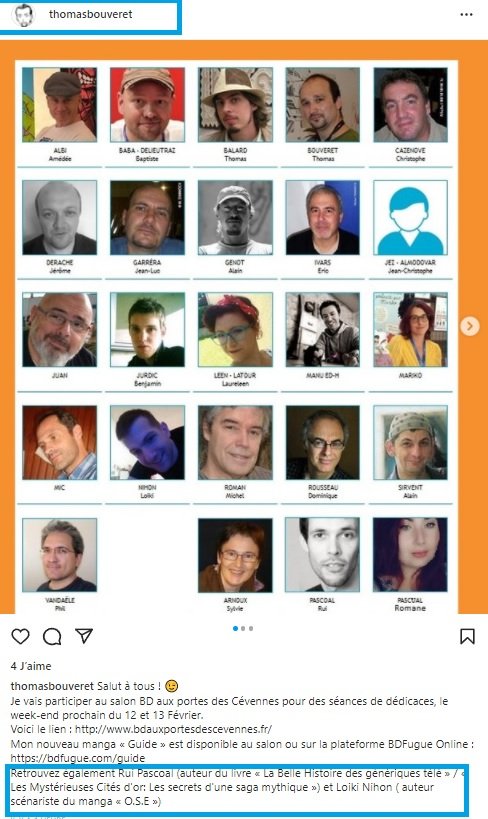This screenshot has width=488, height=819.
Task: Open thomasbouveret username in header
Action: [x=91, y=15]
